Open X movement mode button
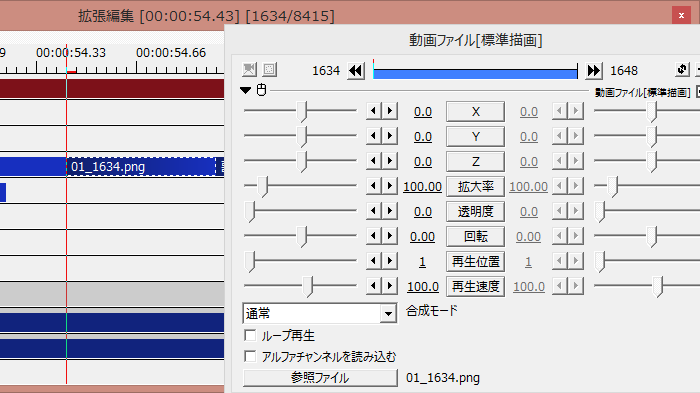700x393 pixels. tap(475, 111)
